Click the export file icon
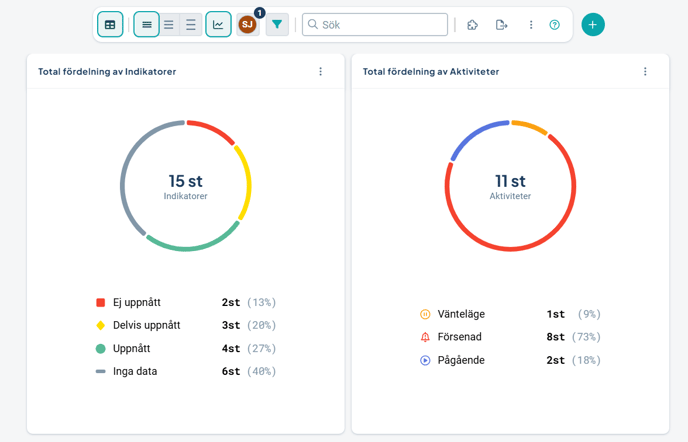 pos(502,24)
